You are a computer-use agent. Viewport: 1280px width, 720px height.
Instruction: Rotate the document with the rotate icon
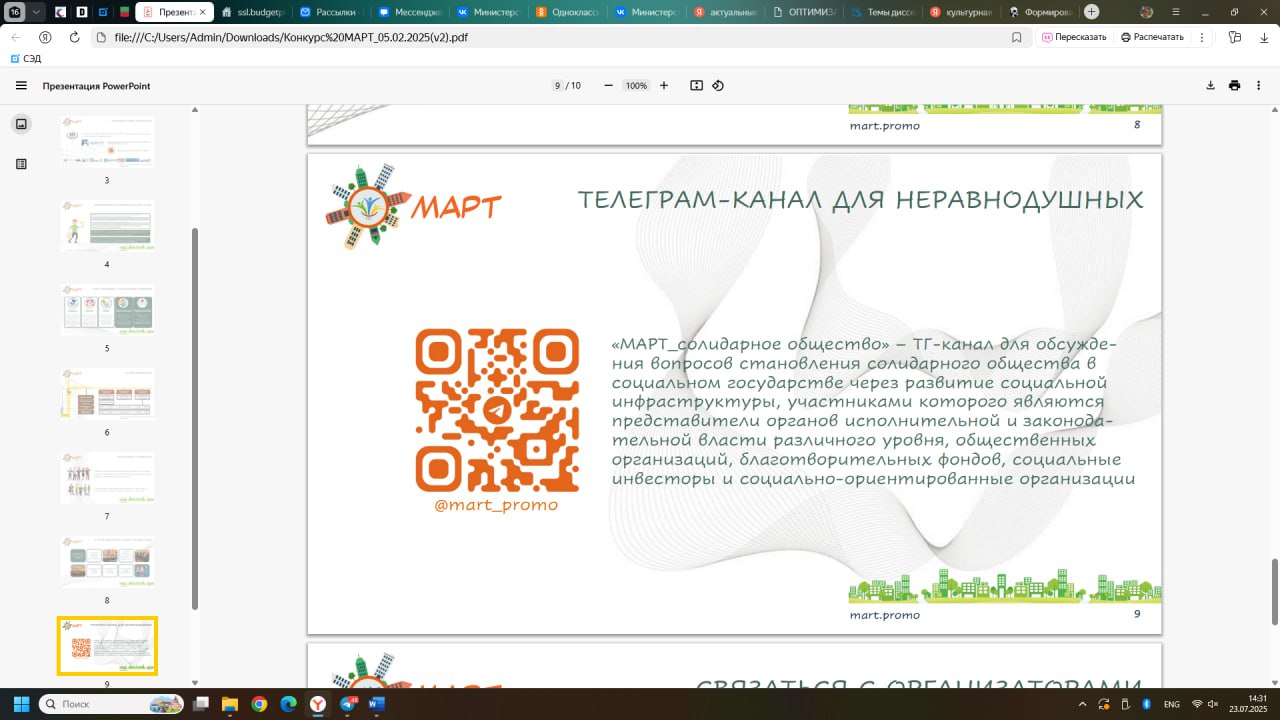718,86
